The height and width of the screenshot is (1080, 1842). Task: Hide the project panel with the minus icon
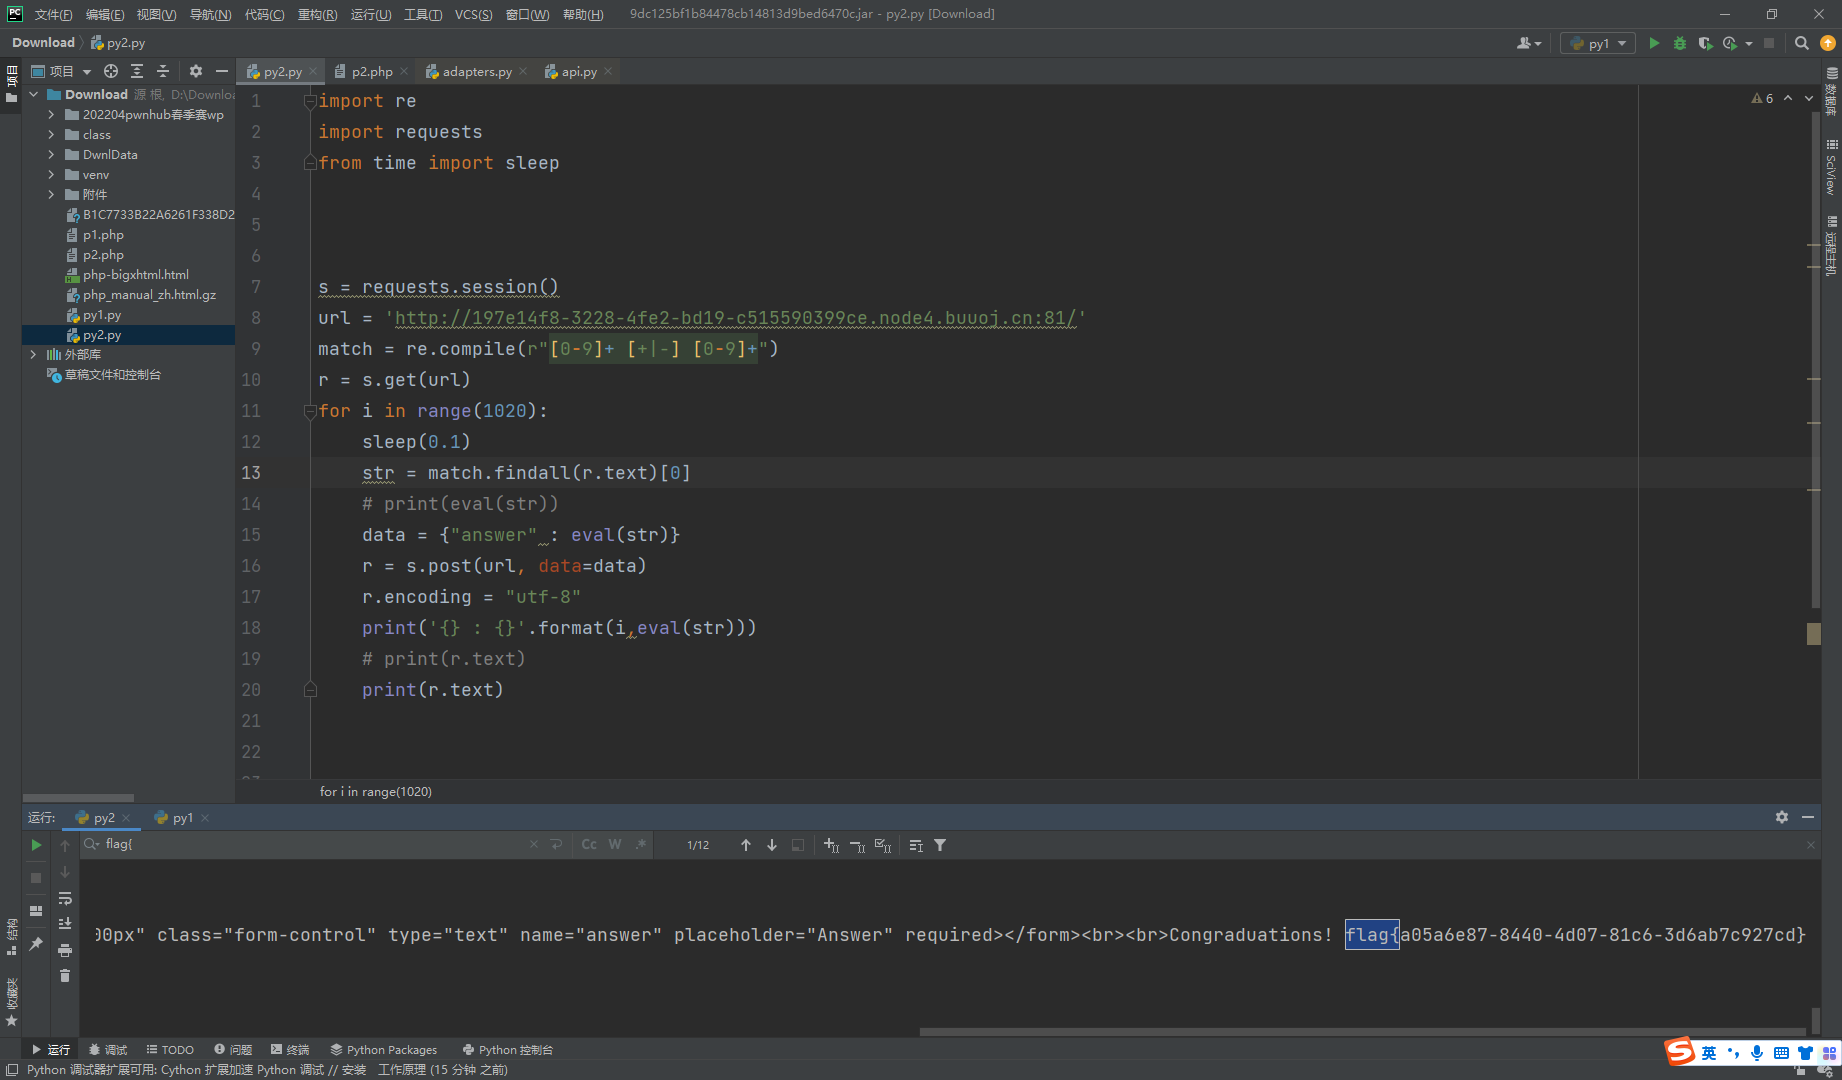point(222,71)
